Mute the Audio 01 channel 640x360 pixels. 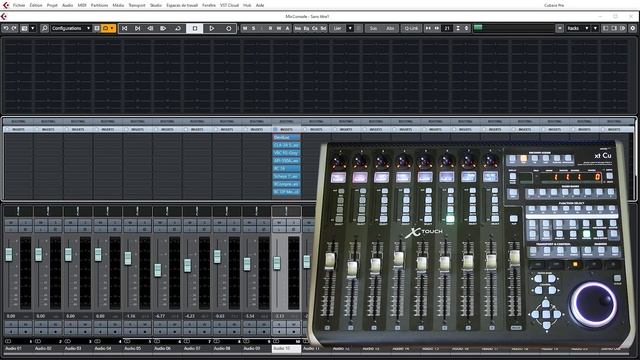[11, 222]
